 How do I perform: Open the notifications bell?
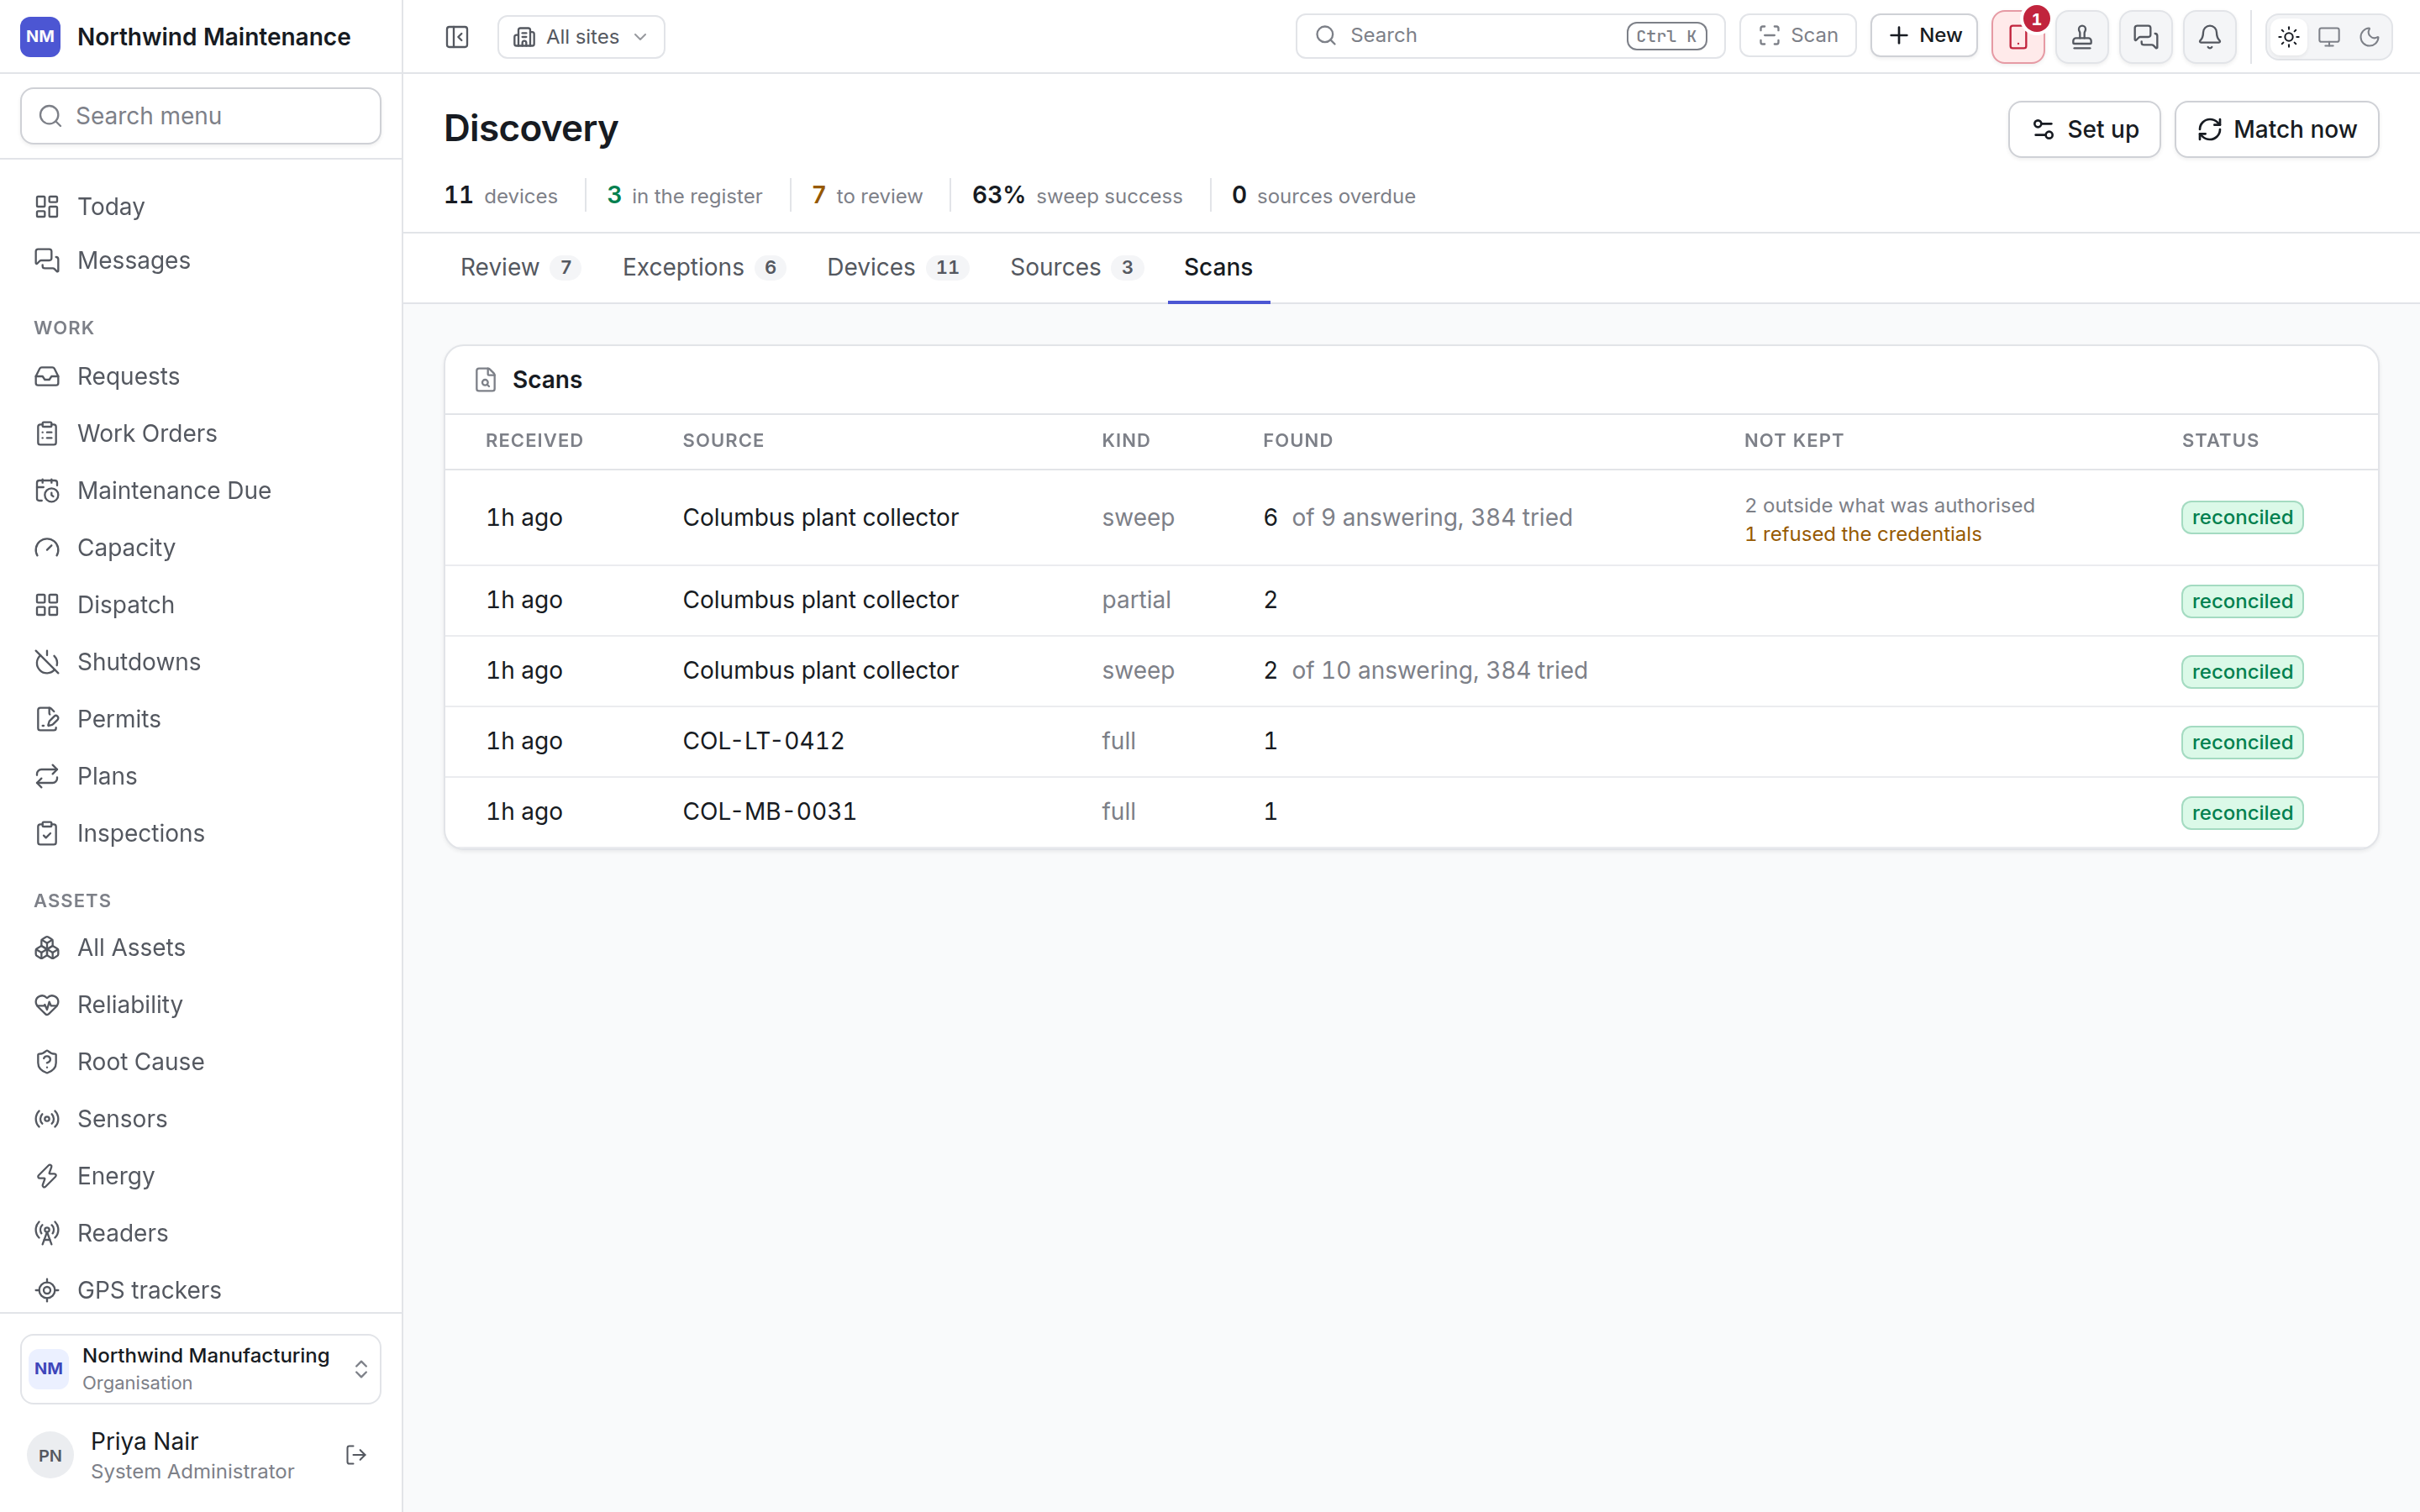2210,37
